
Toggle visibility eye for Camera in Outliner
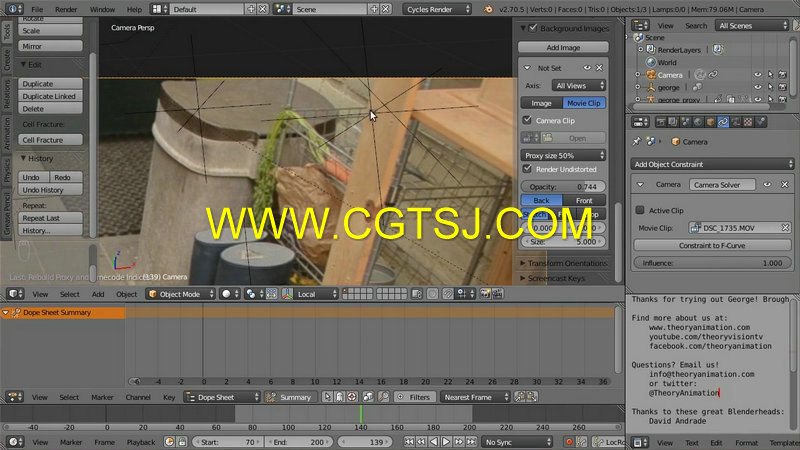tap(758, 74)
